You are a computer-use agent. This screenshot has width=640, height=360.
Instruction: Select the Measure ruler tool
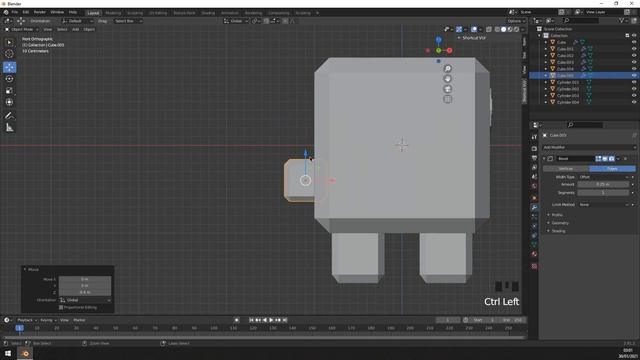[x=9, y=128]
